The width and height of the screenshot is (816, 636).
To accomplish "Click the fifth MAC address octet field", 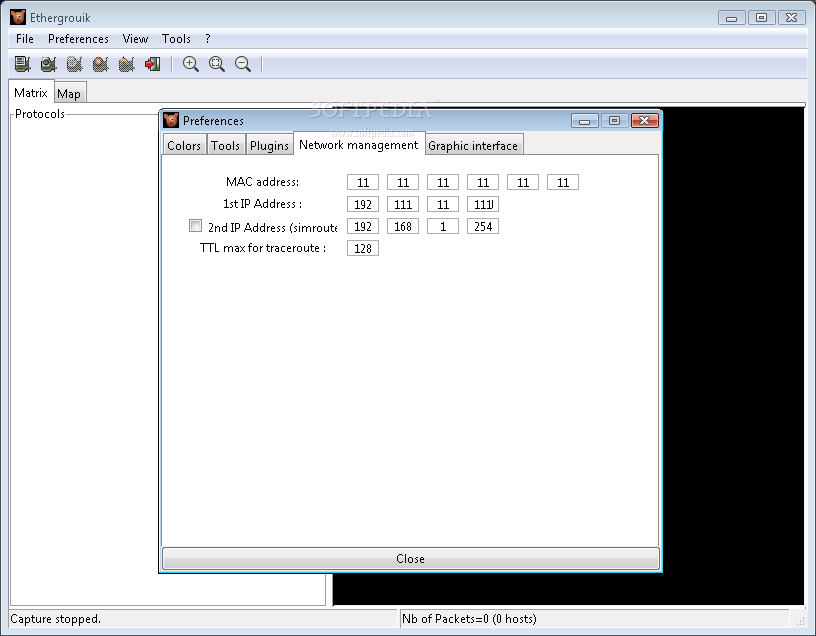I will click(523, 182).
